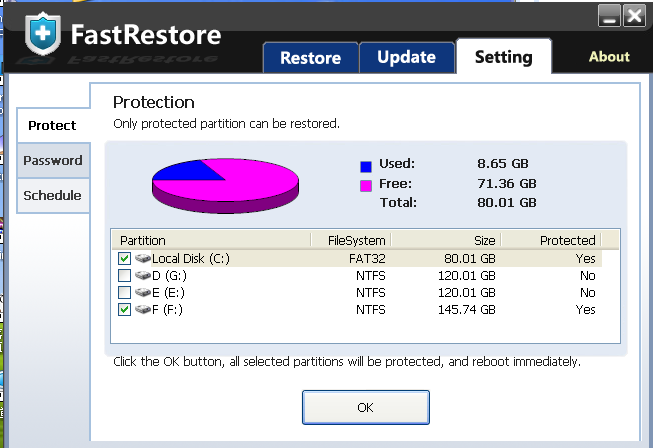Click the Local Disk (C:) drive icon
This screenshot has width=653, height=448.
(142, 259)
